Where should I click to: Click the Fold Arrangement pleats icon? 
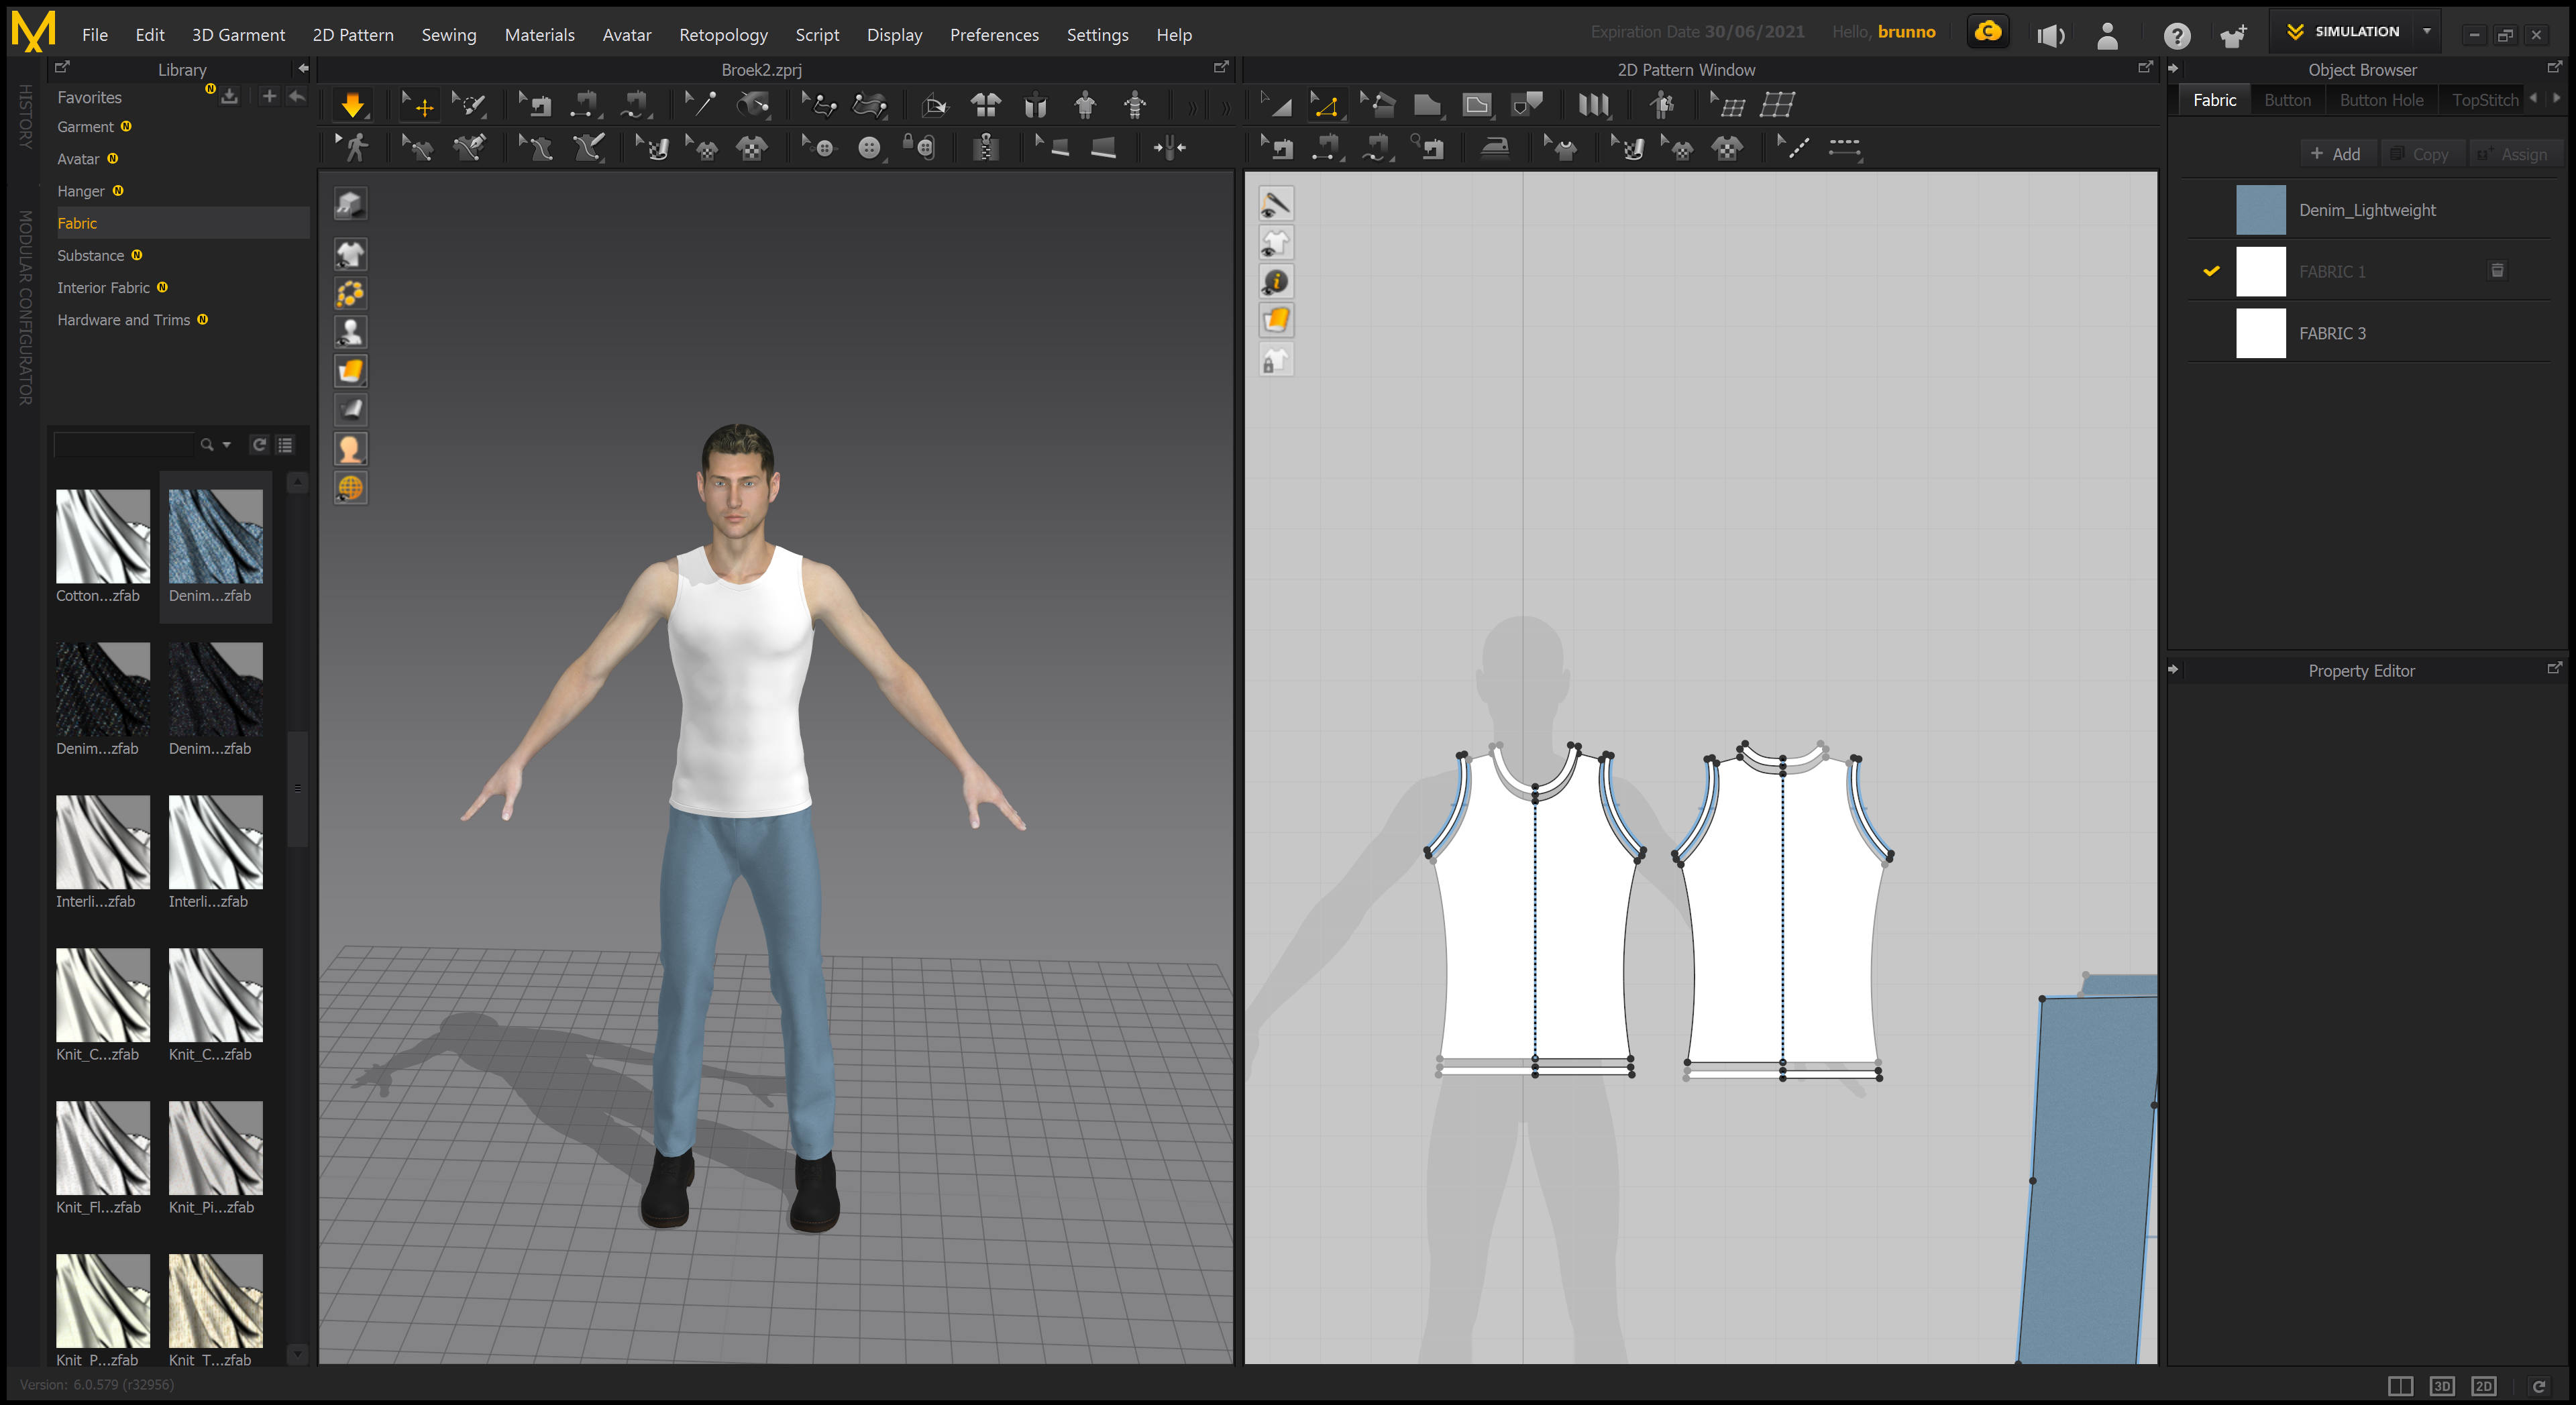click(x=1593, y=105)
